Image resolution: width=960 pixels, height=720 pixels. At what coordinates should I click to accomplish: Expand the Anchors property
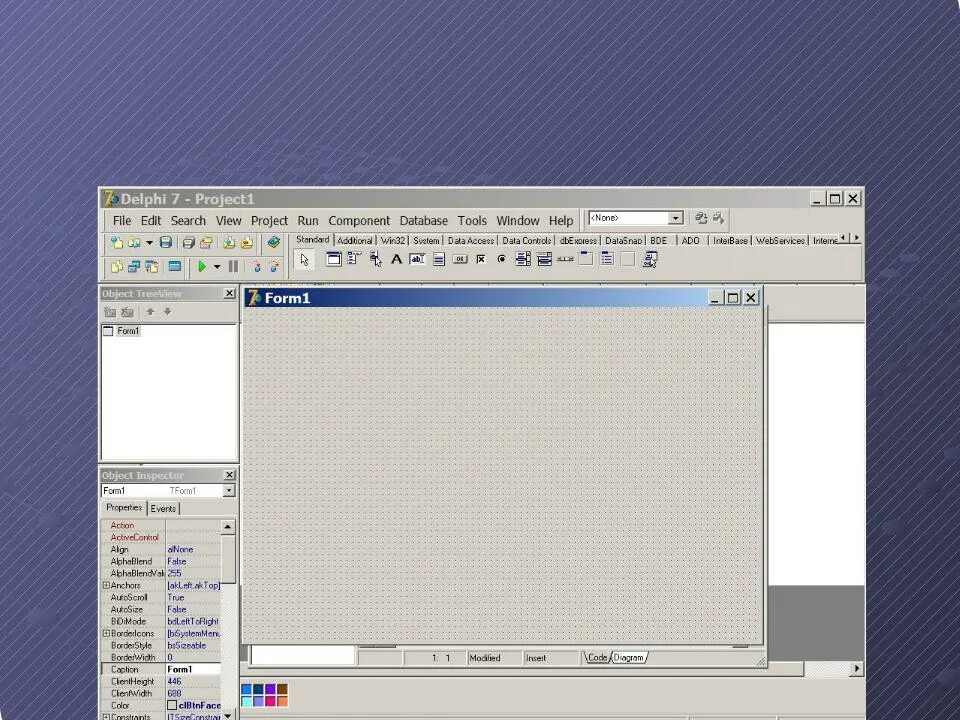tap(106, 585)
